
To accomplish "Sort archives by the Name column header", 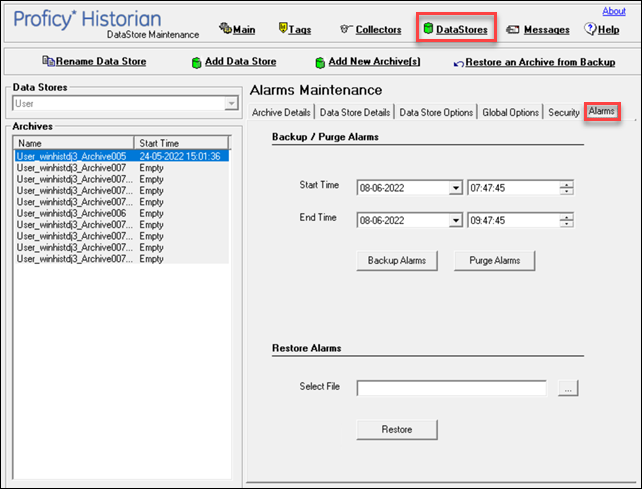I will pos(74,143).
